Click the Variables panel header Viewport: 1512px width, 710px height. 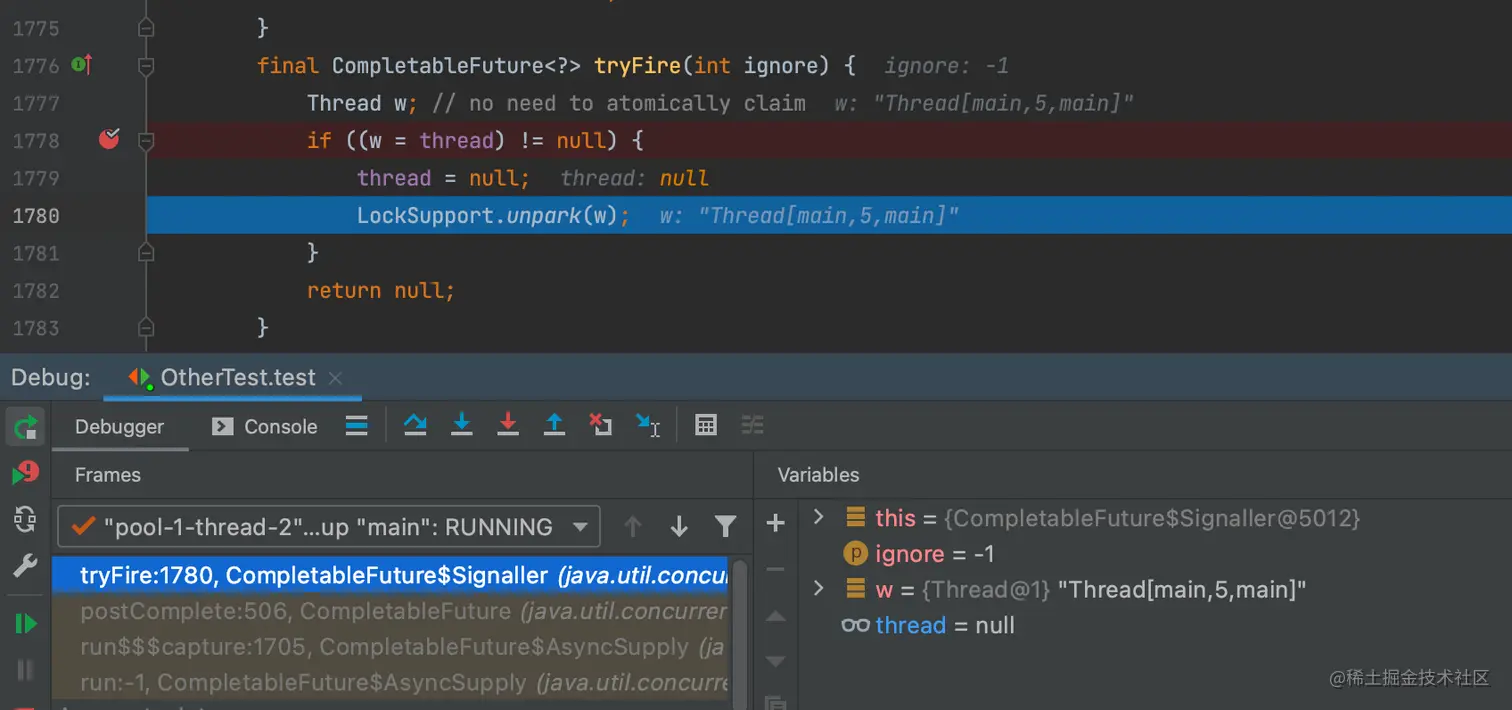818,475
